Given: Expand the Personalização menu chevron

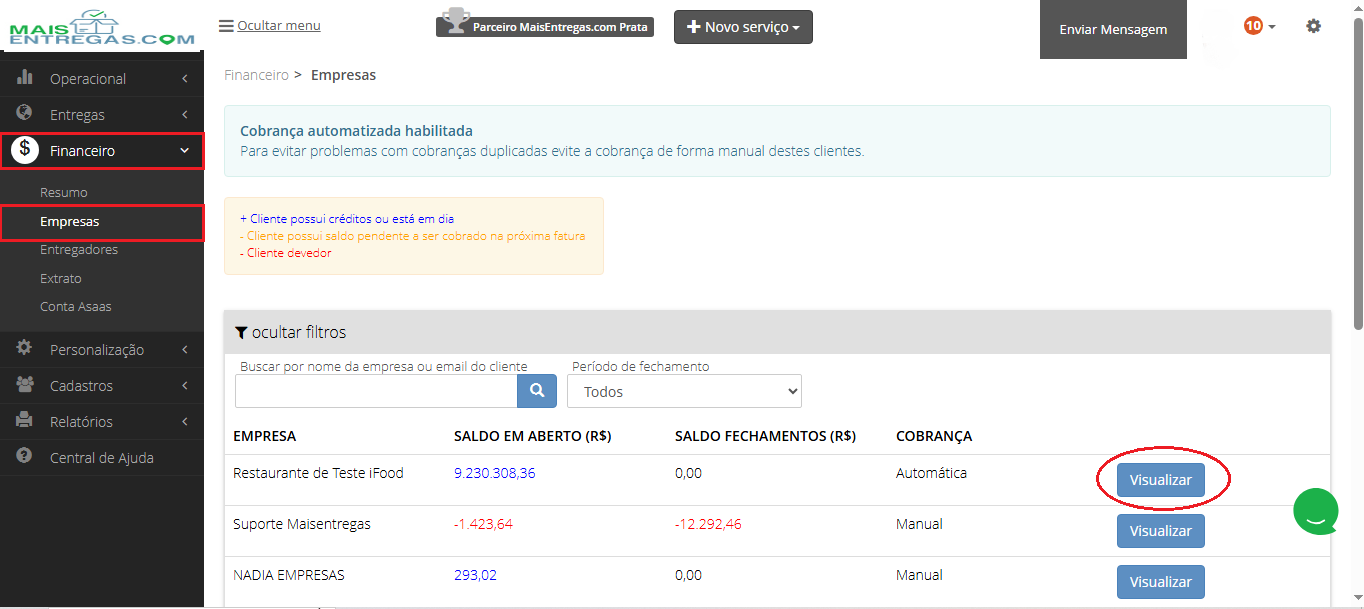Looking at the screenshot, I should 185,350.
